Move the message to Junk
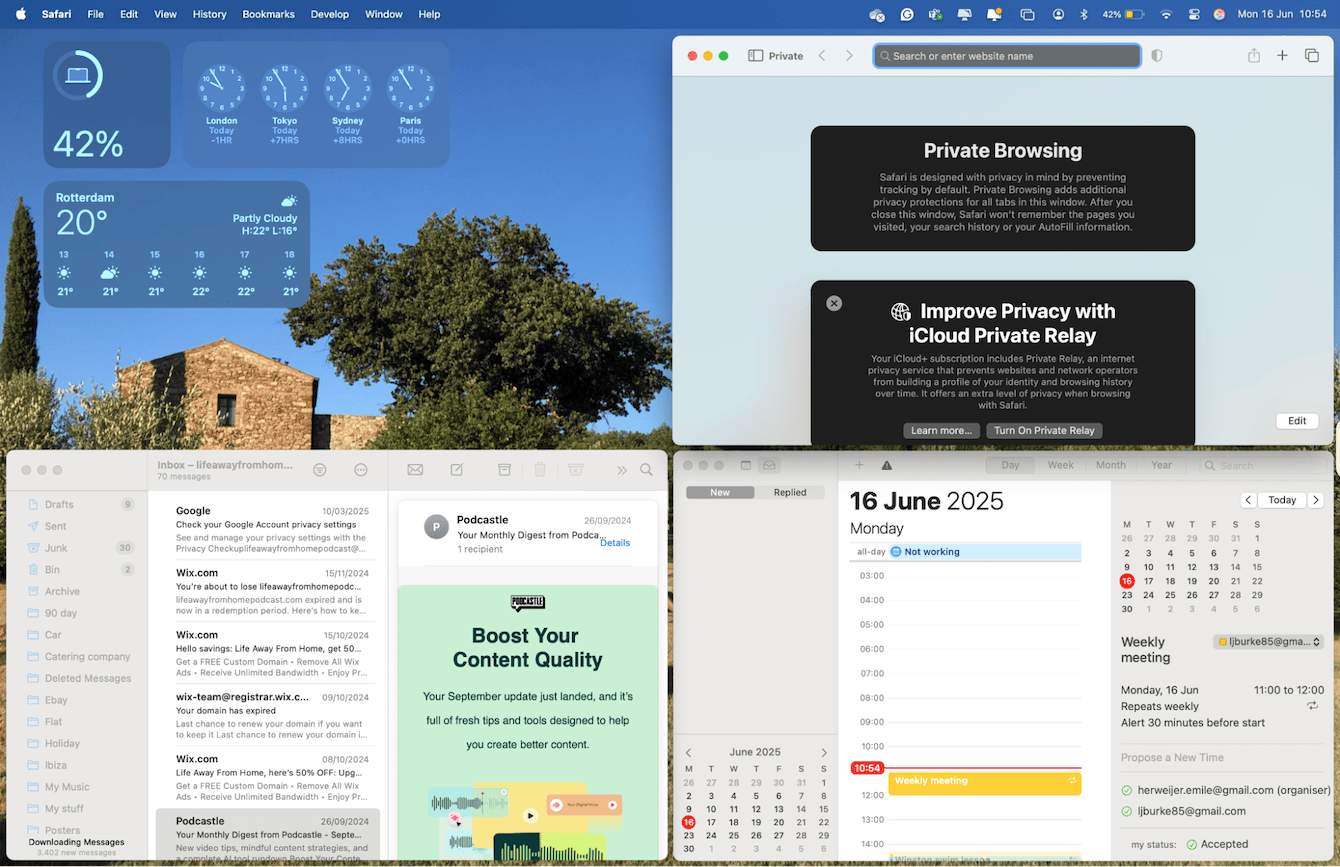Viewport: 1340px width, 867px height. (576, 468)
